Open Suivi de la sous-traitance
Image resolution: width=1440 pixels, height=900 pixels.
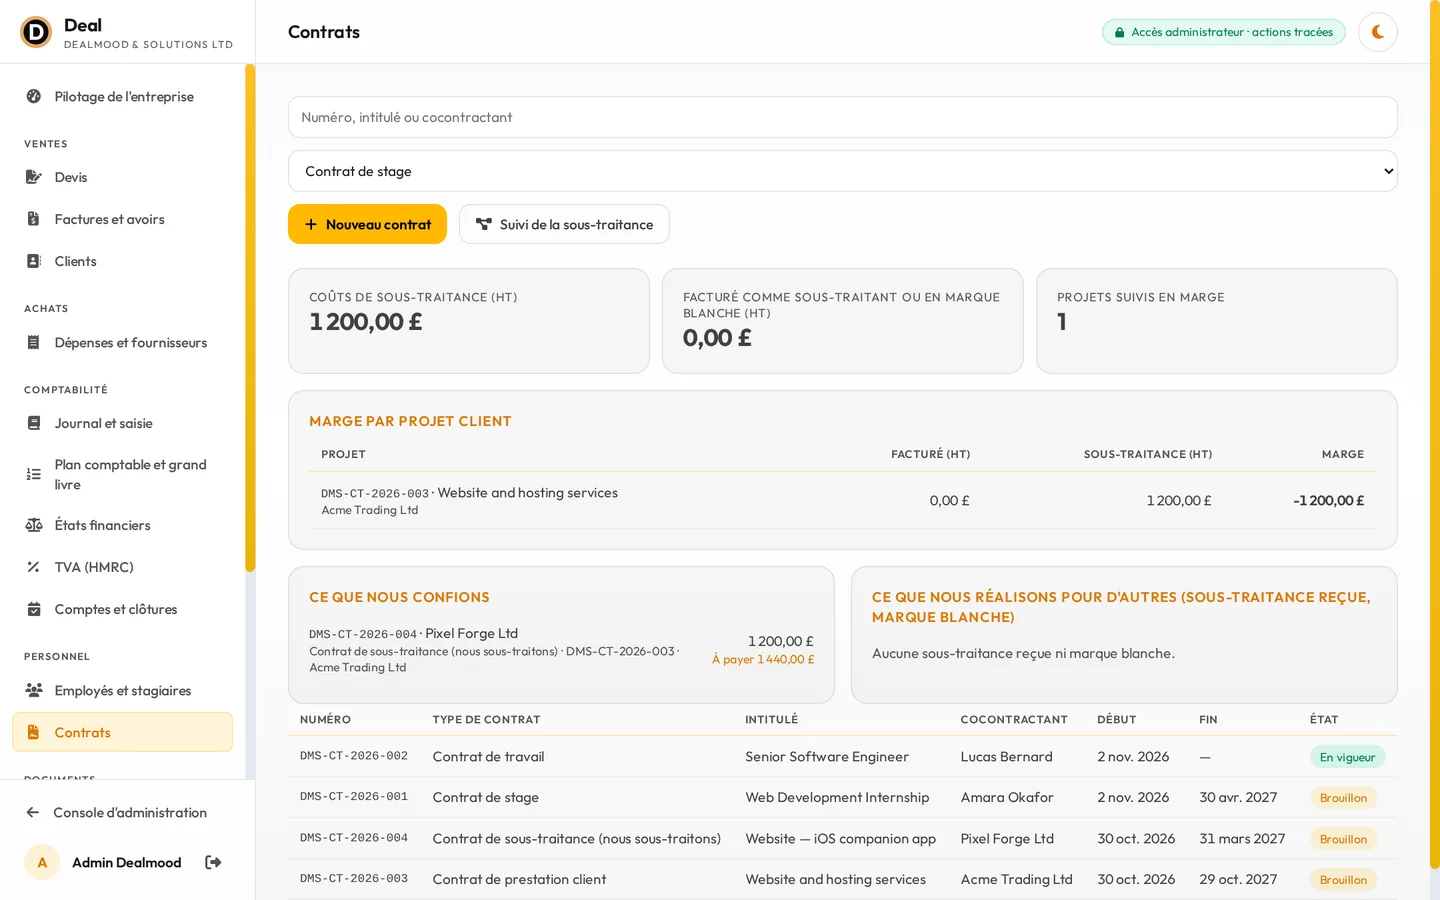(564, 224)
